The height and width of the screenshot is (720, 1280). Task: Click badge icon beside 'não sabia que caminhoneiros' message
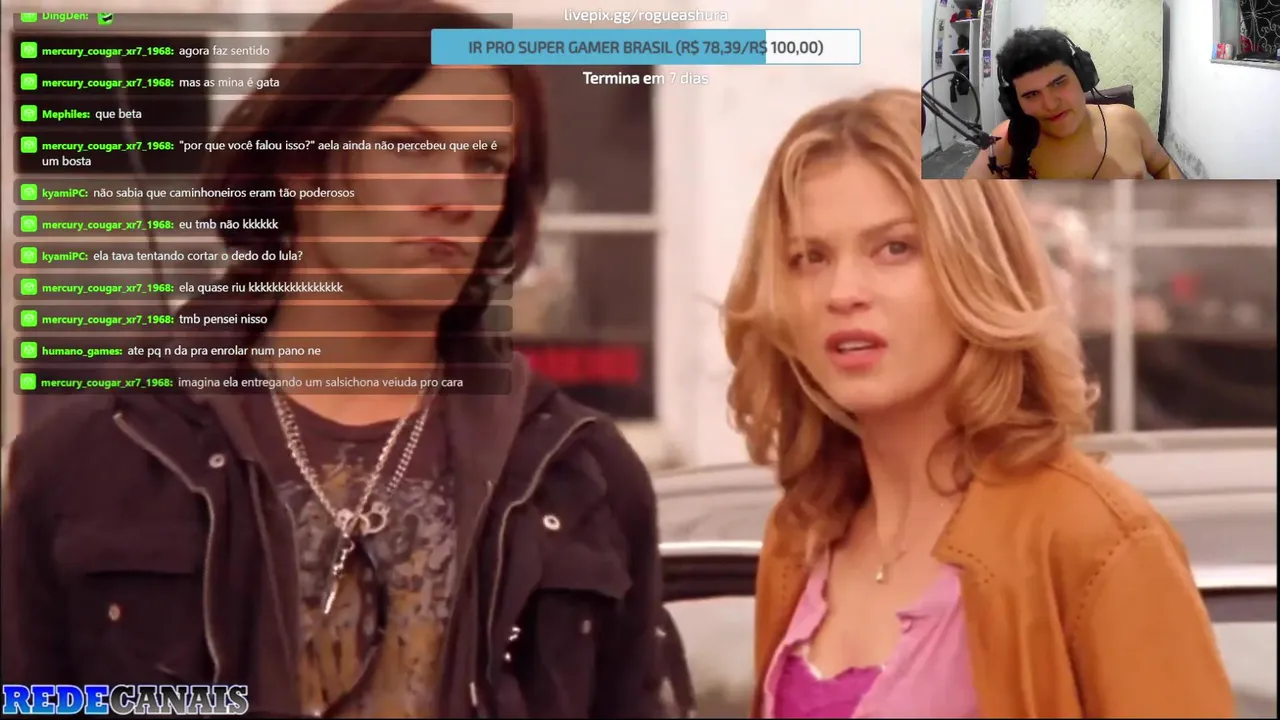[28, 192]
